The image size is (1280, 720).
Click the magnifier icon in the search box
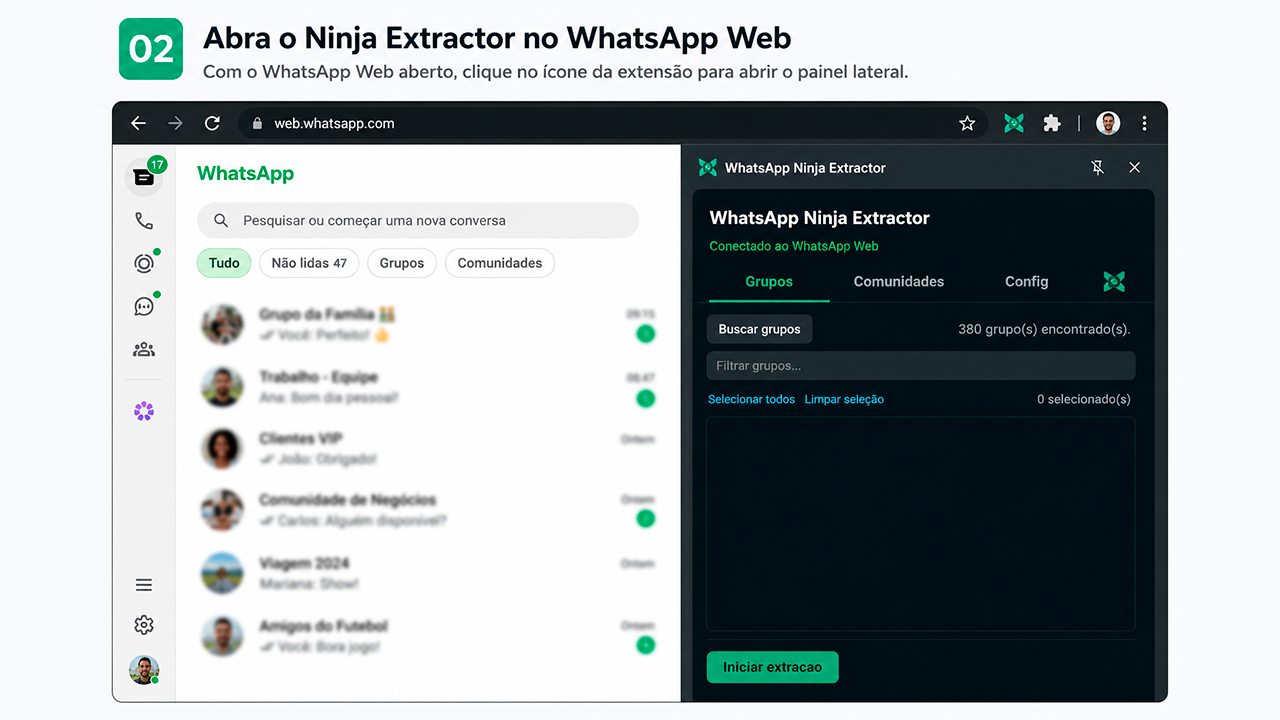coord(221,220)
